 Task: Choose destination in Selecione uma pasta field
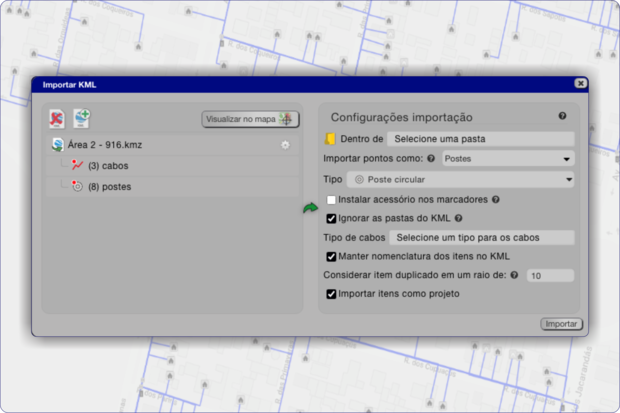point(480,139)
